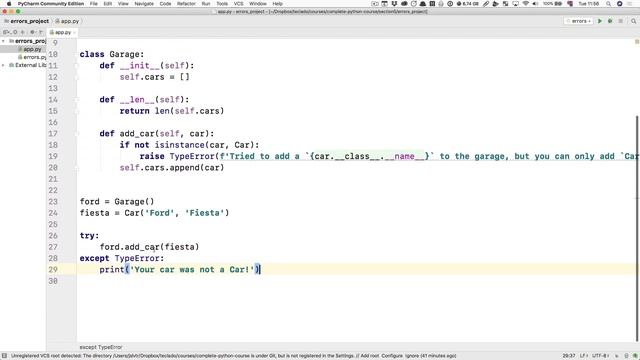
Task: Open macOS Notification Center icon
Action: (x=630, y=3)
